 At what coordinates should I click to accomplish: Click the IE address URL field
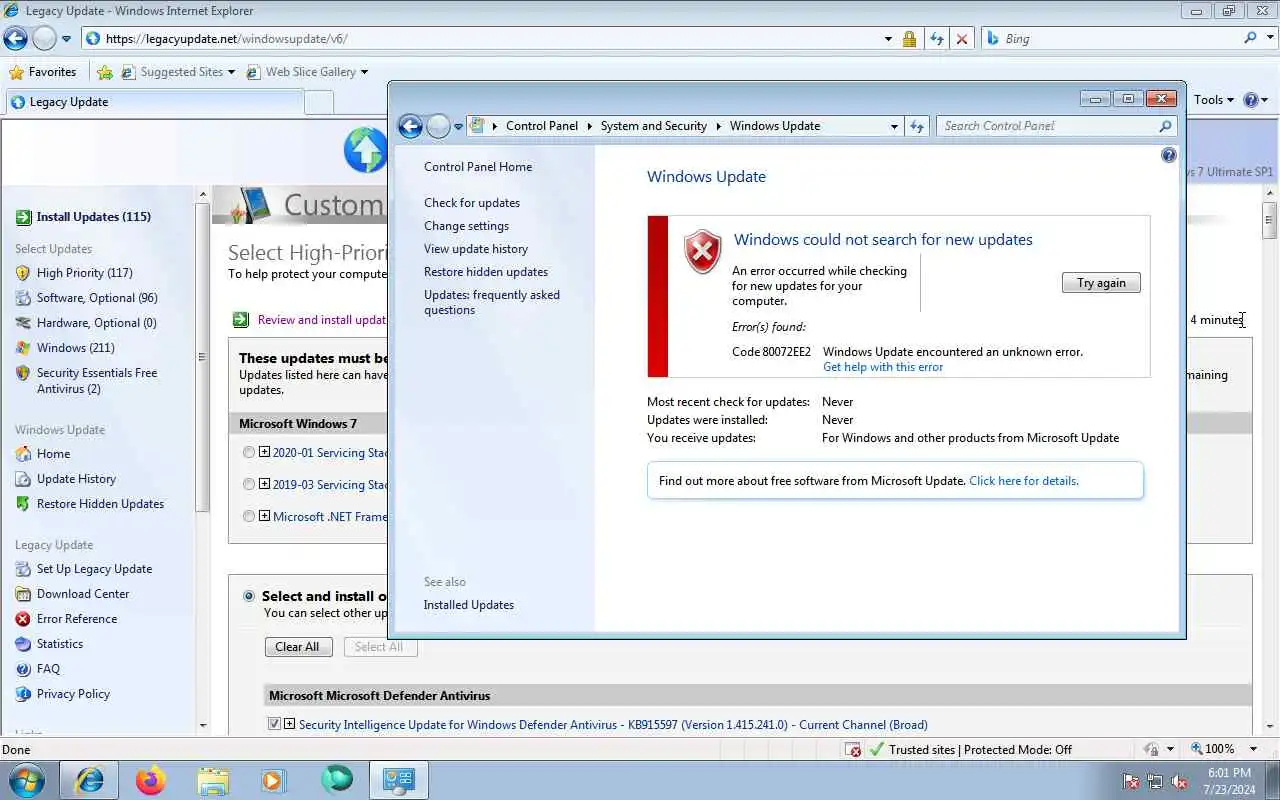(x=480, y=39)
